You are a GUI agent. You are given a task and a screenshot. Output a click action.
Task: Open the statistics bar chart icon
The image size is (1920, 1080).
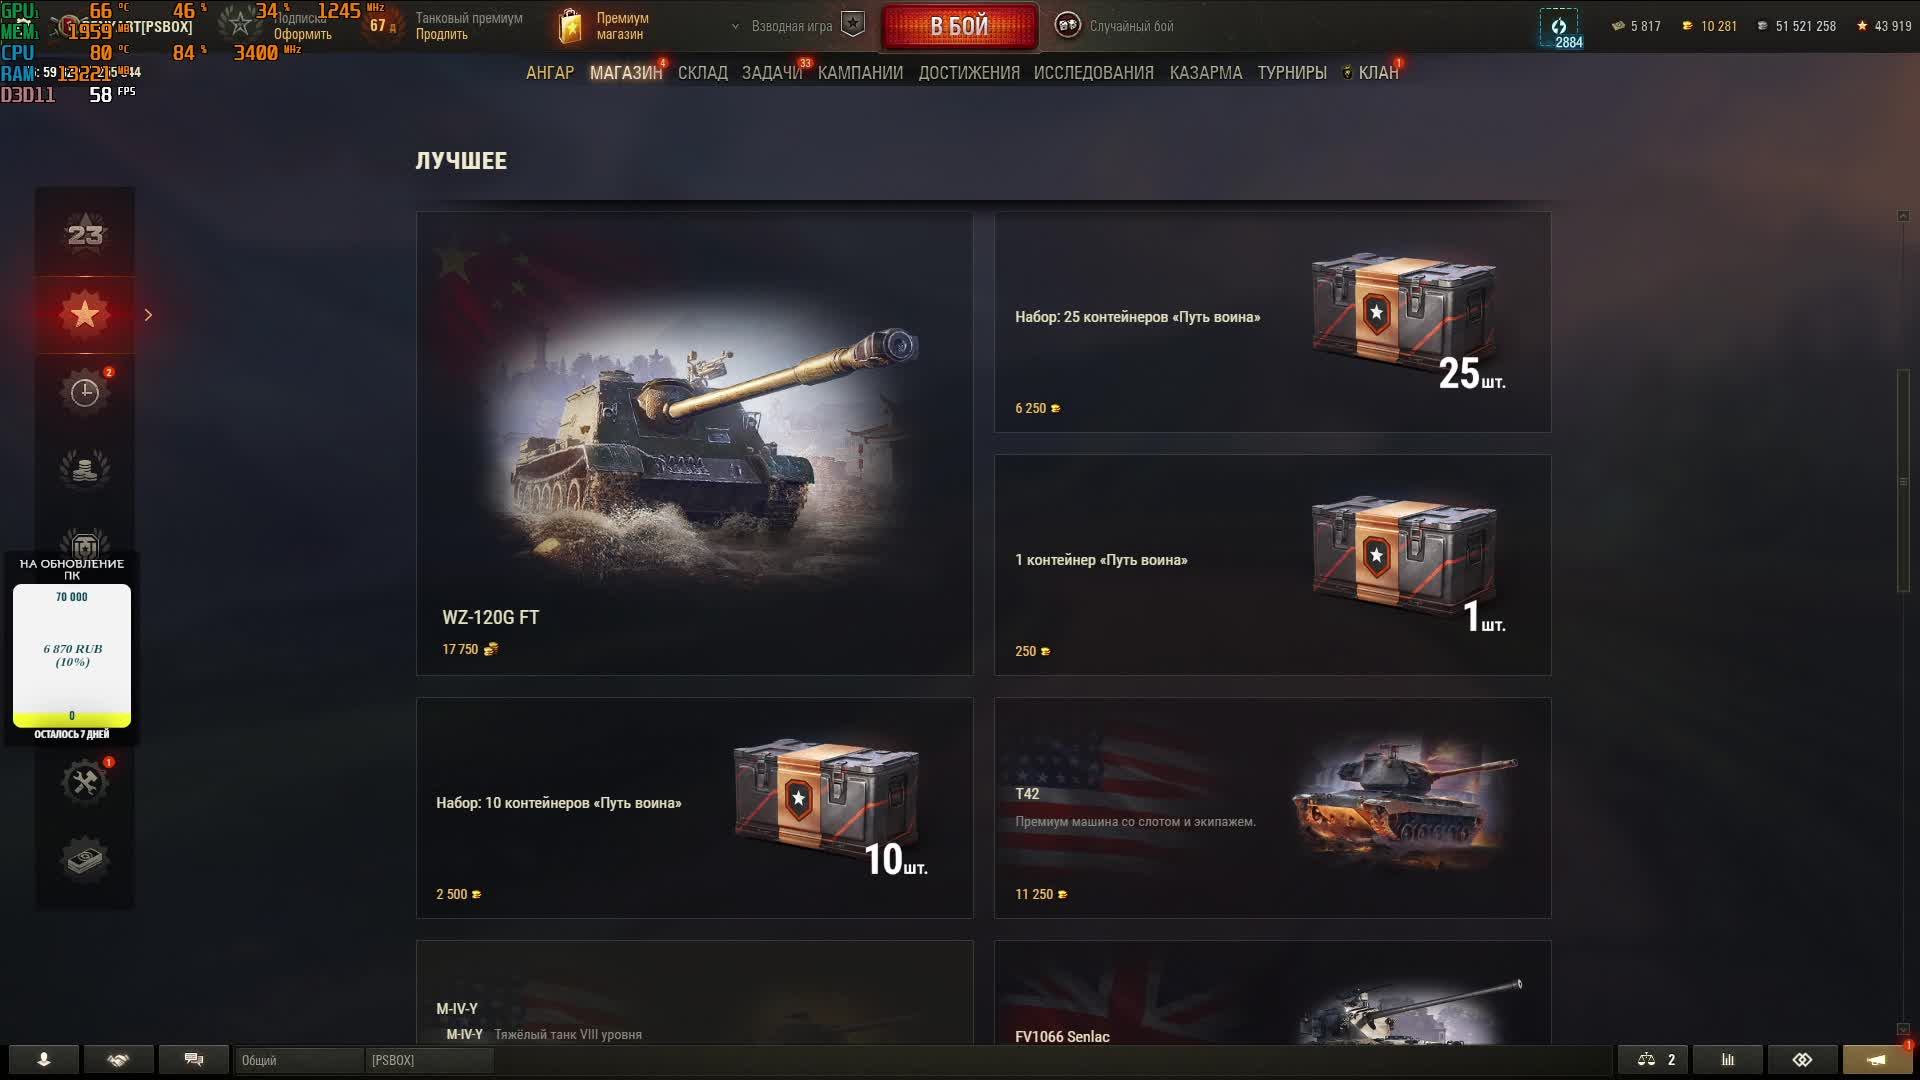[x=1727, y=1060]
